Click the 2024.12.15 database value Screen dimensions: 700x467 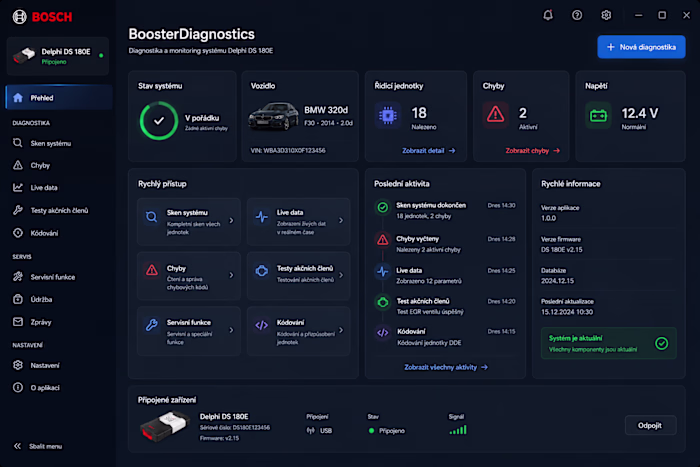click(557, 281)
